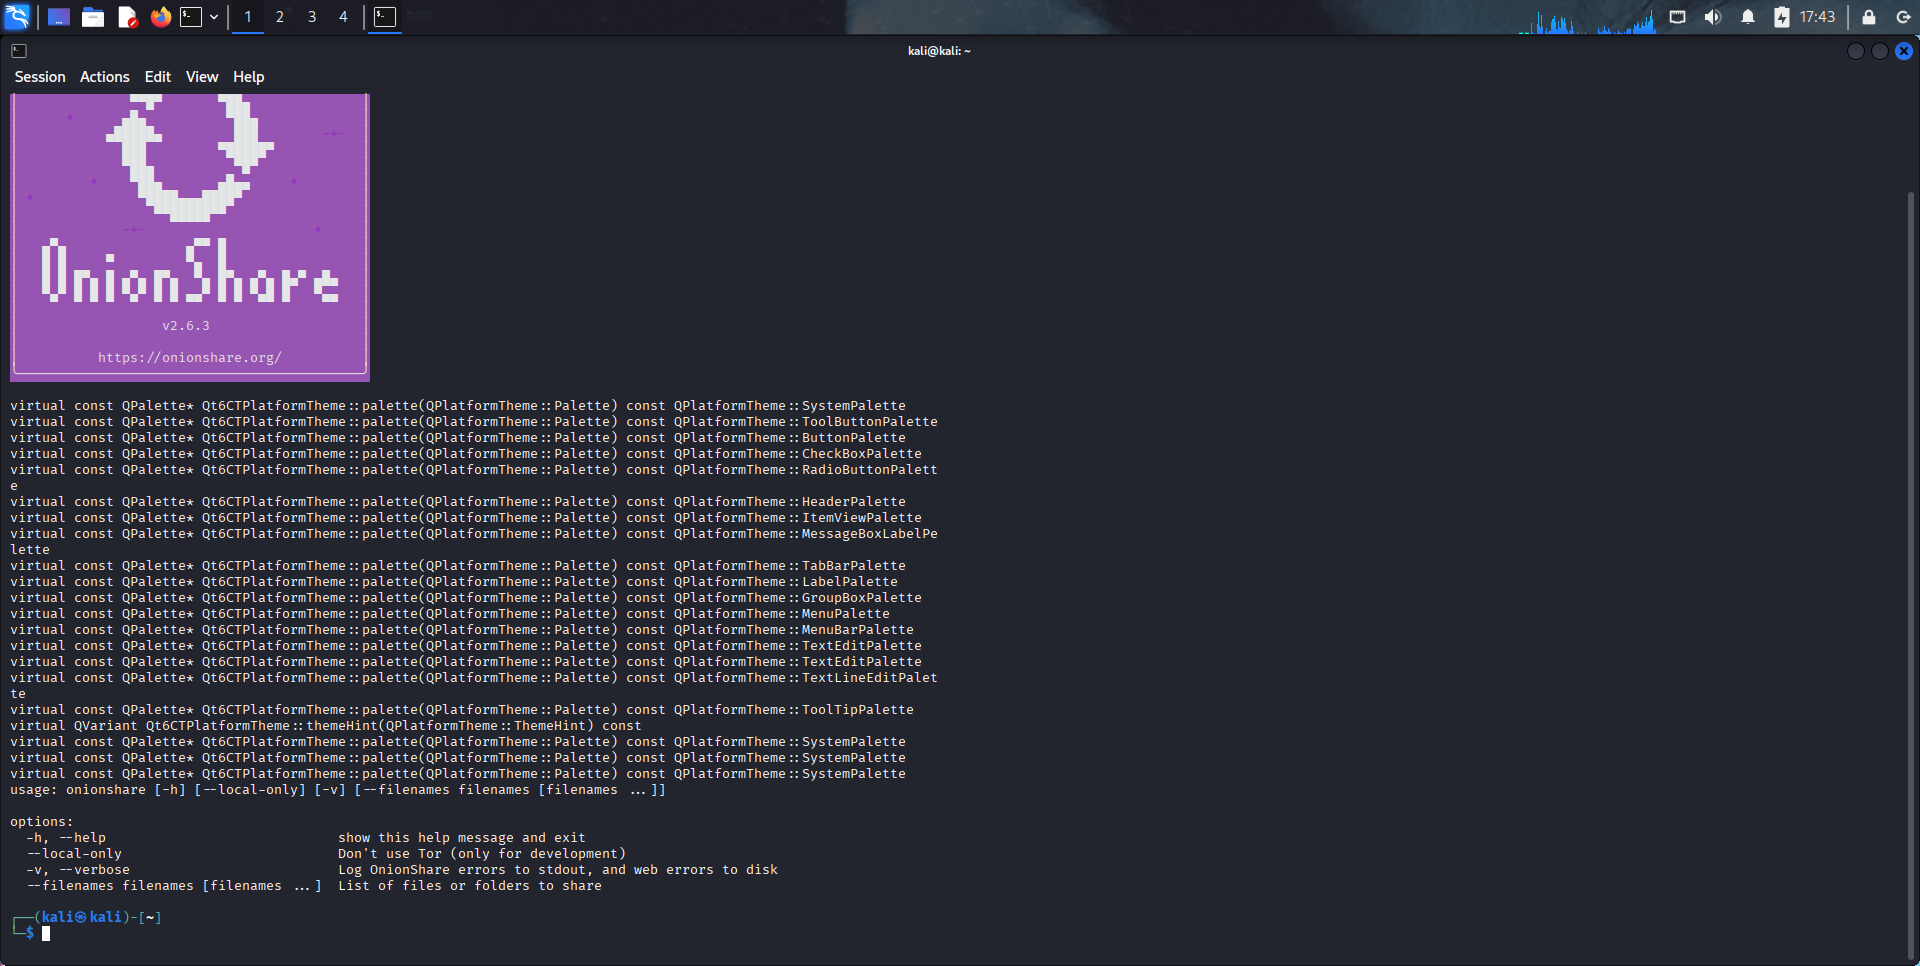The height and width of the screenshot is (966, 1920).
Task: Show notifications via the bell icon
Action: tap(1748, 17)
